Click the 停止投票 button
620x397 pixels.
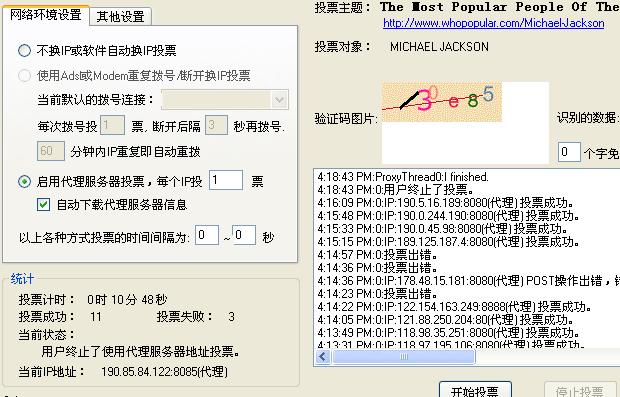[579, 390]
